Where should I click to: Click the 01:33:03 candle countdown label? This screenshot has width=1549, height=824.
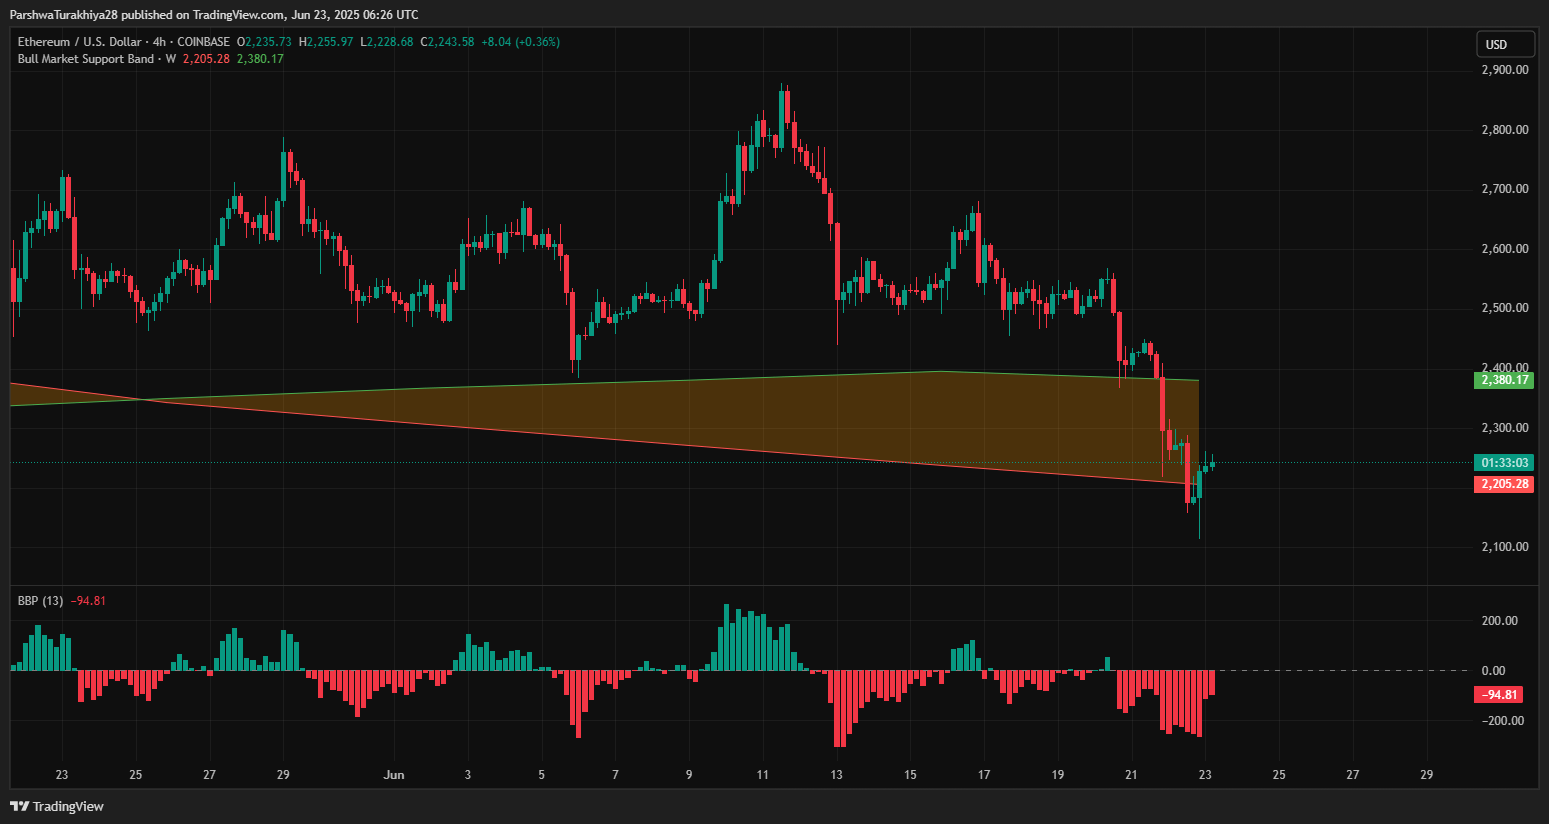tap(1504, 462)
